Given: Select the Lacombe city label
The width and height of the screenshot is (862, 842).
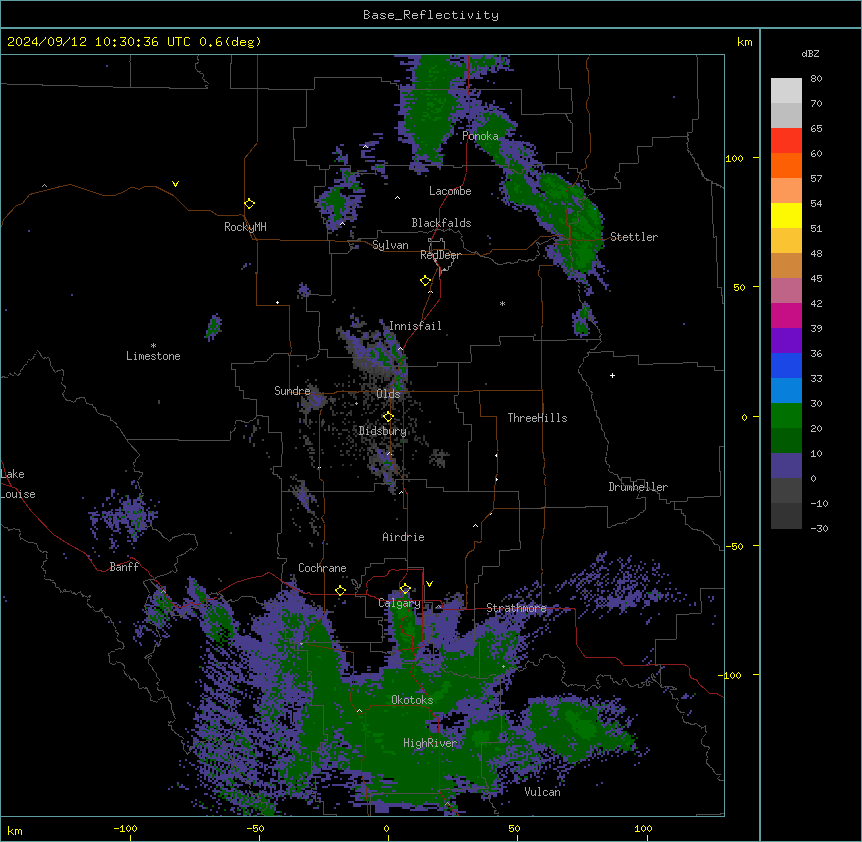Looking at the screenshot, I should point(450,191).
